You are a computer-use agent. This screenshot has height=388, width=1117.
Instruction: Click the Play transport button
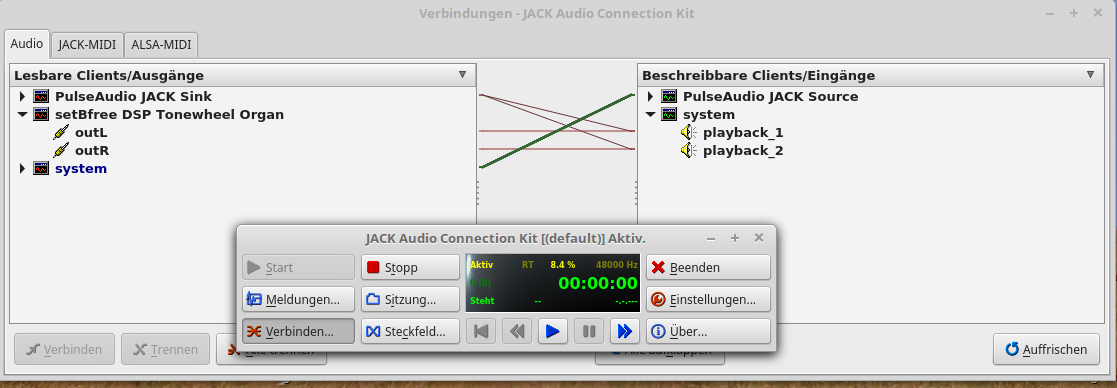pos(553,331)
